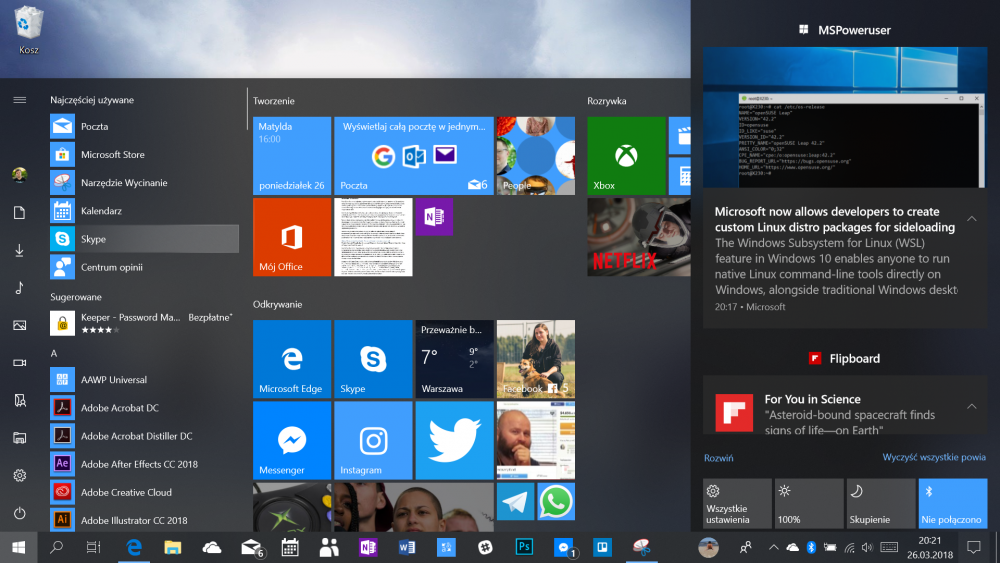Open Videos from Start sidebar
This screenshot has height=563, width=1000.
[x=20, y=363]
